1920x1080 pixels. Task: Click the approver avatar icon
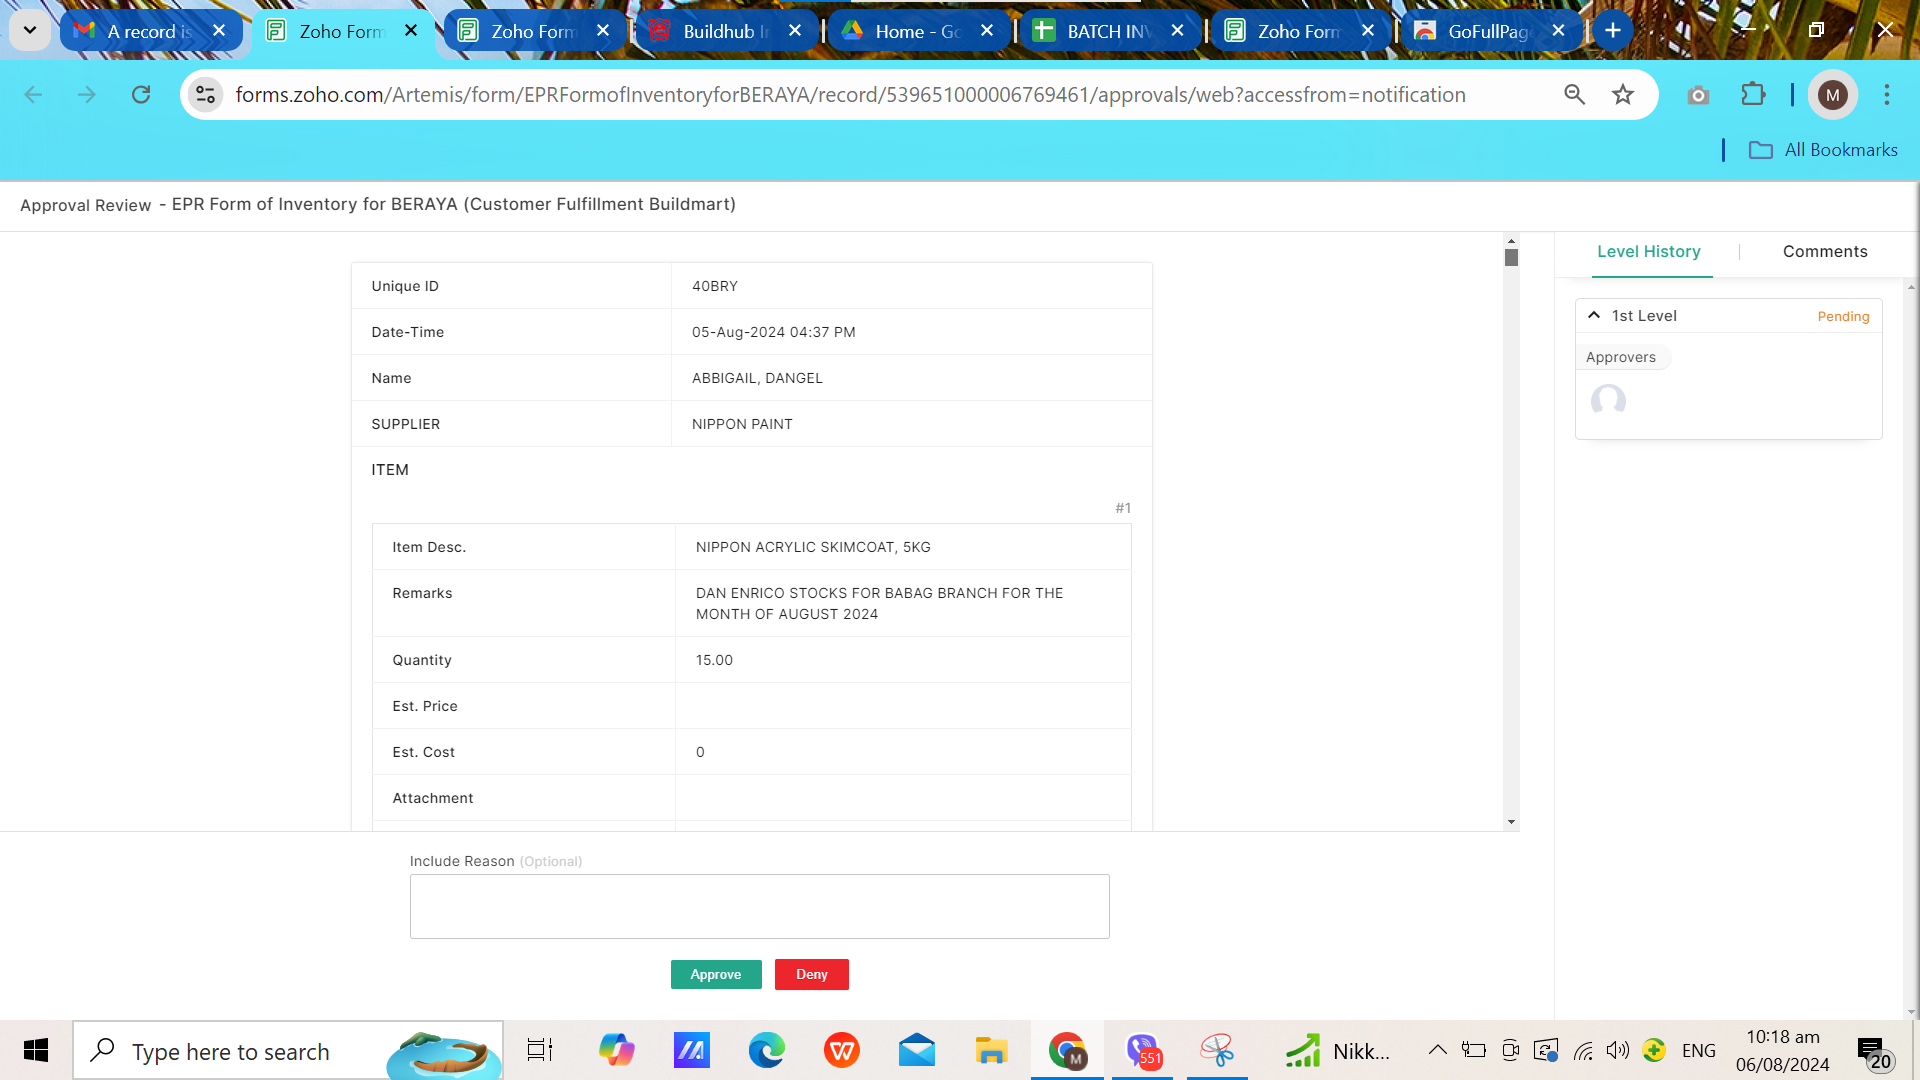(1608, 401)
